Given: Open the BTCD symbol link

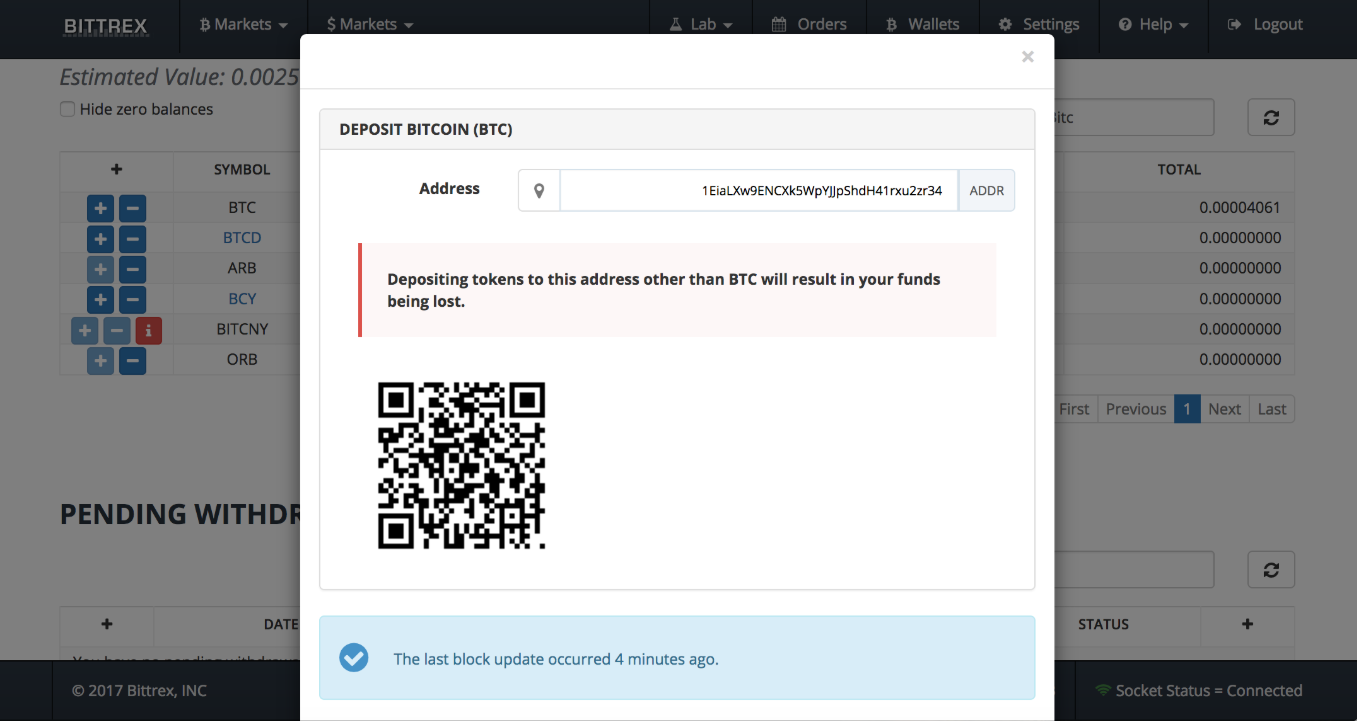Looking at the screenshot, I should (242, 238).
